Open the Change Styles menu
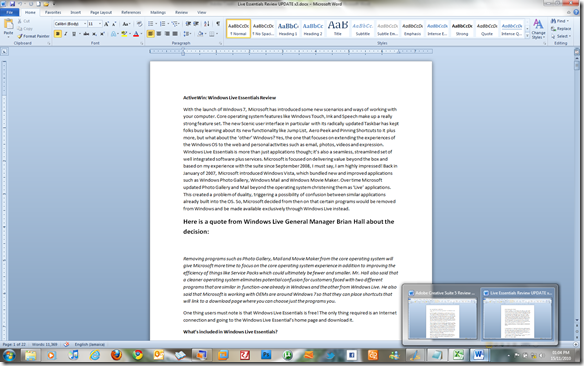584x366 pixels. 538,29
